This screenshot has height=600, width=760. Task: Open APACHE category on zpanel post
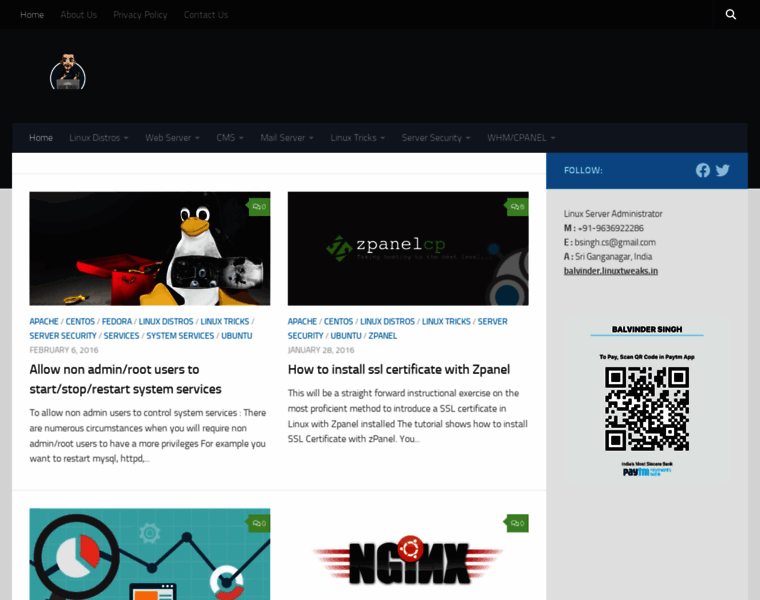[302, 321]
